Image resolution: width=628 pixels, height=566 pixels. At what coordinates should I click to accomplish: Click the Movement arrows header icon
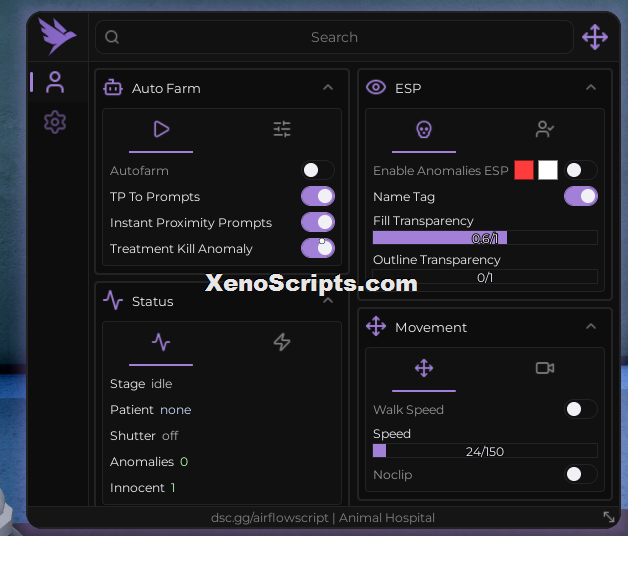coord(376,326)
